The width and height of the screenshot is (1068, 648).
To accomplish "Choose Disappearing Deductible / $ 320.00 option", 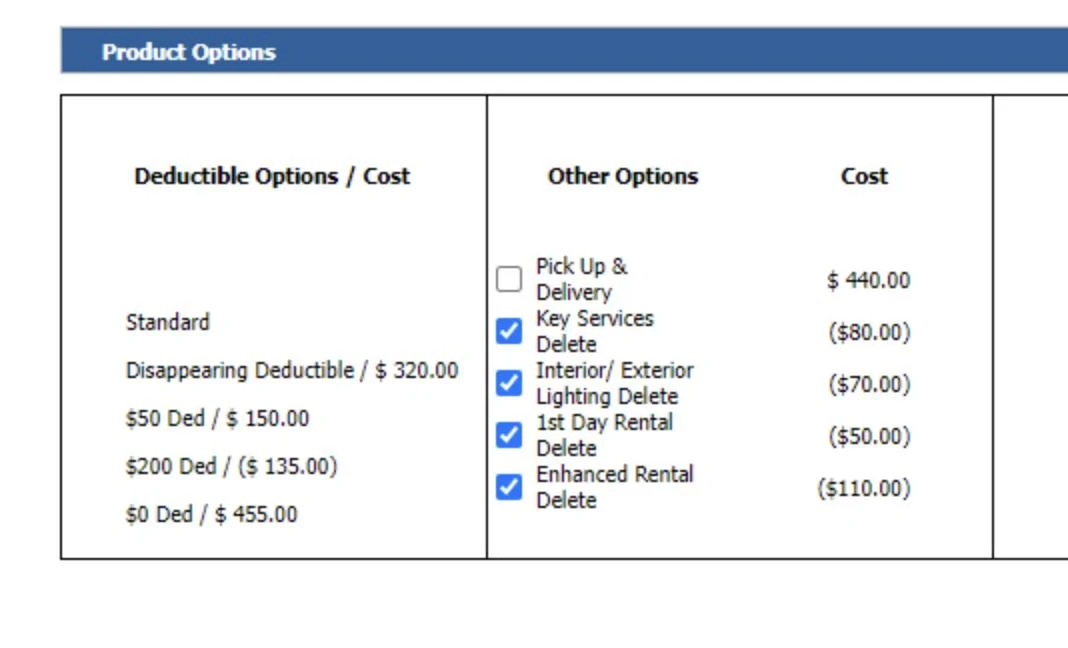I will pyautogui.click(x=291, y=370).
